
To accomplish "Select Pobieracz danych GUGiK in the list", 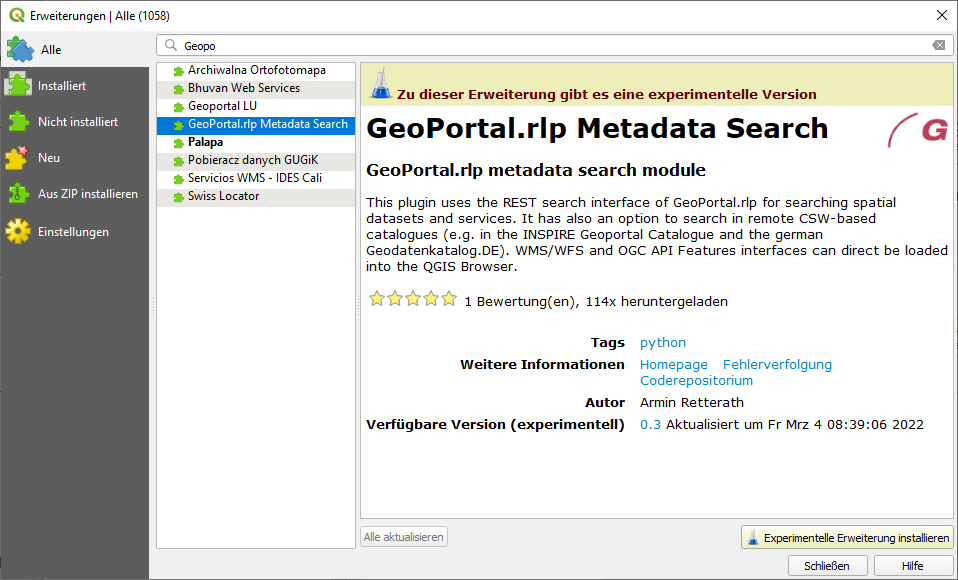I will 256,161.
